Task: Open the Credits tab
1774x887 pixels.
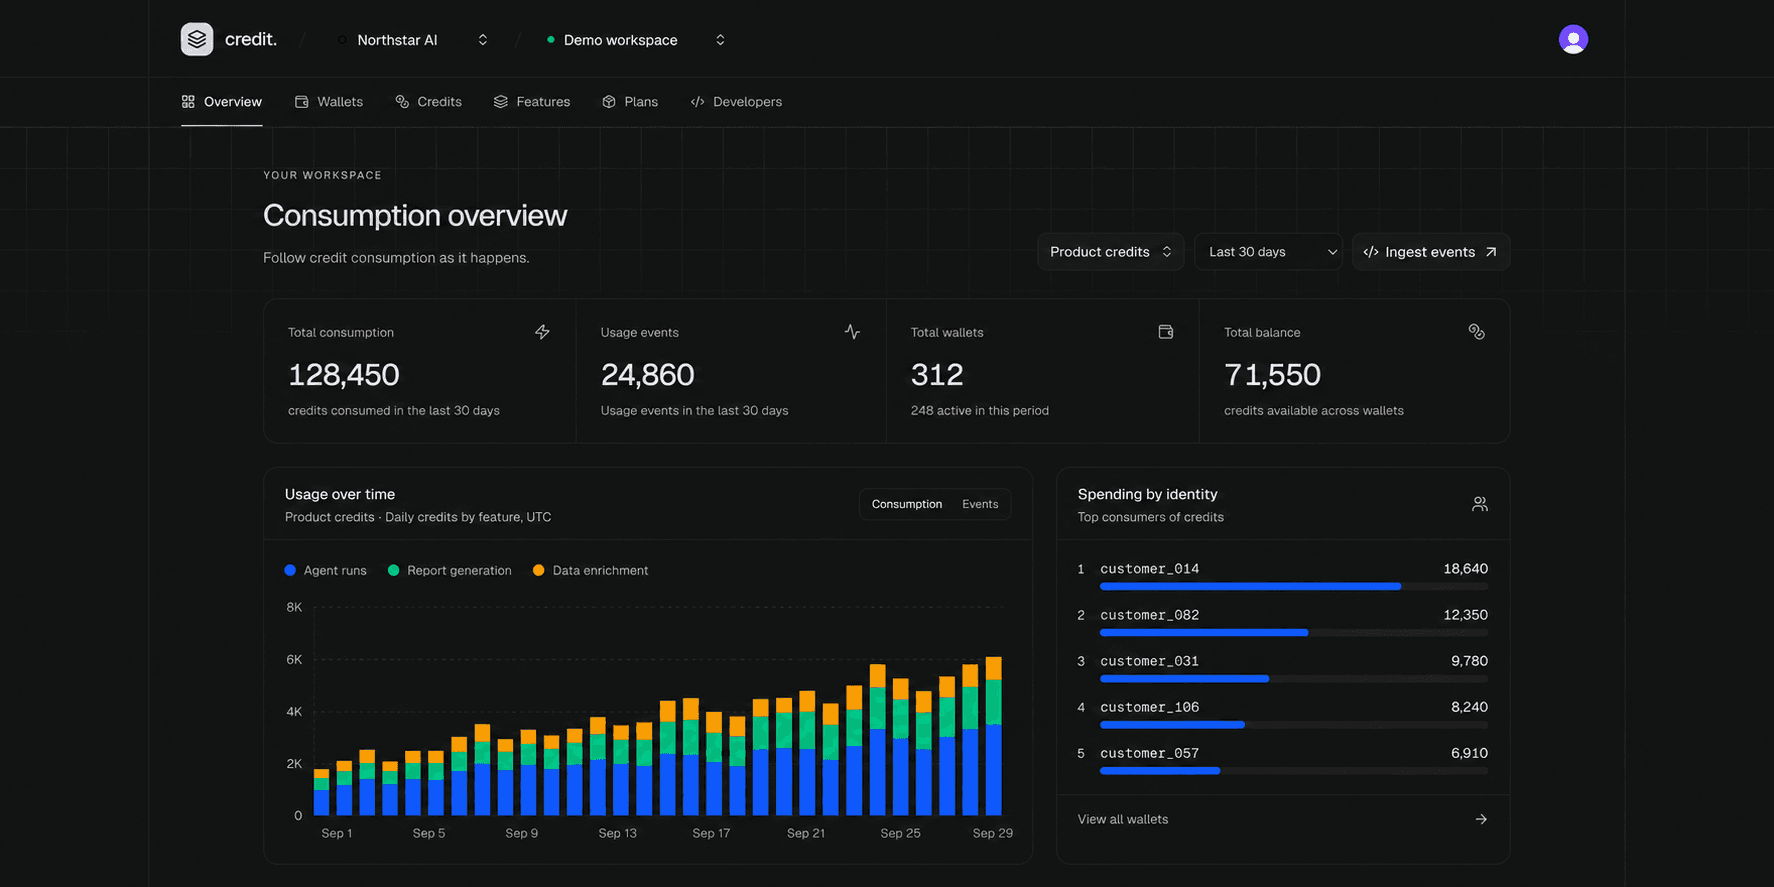Action: 428,102
